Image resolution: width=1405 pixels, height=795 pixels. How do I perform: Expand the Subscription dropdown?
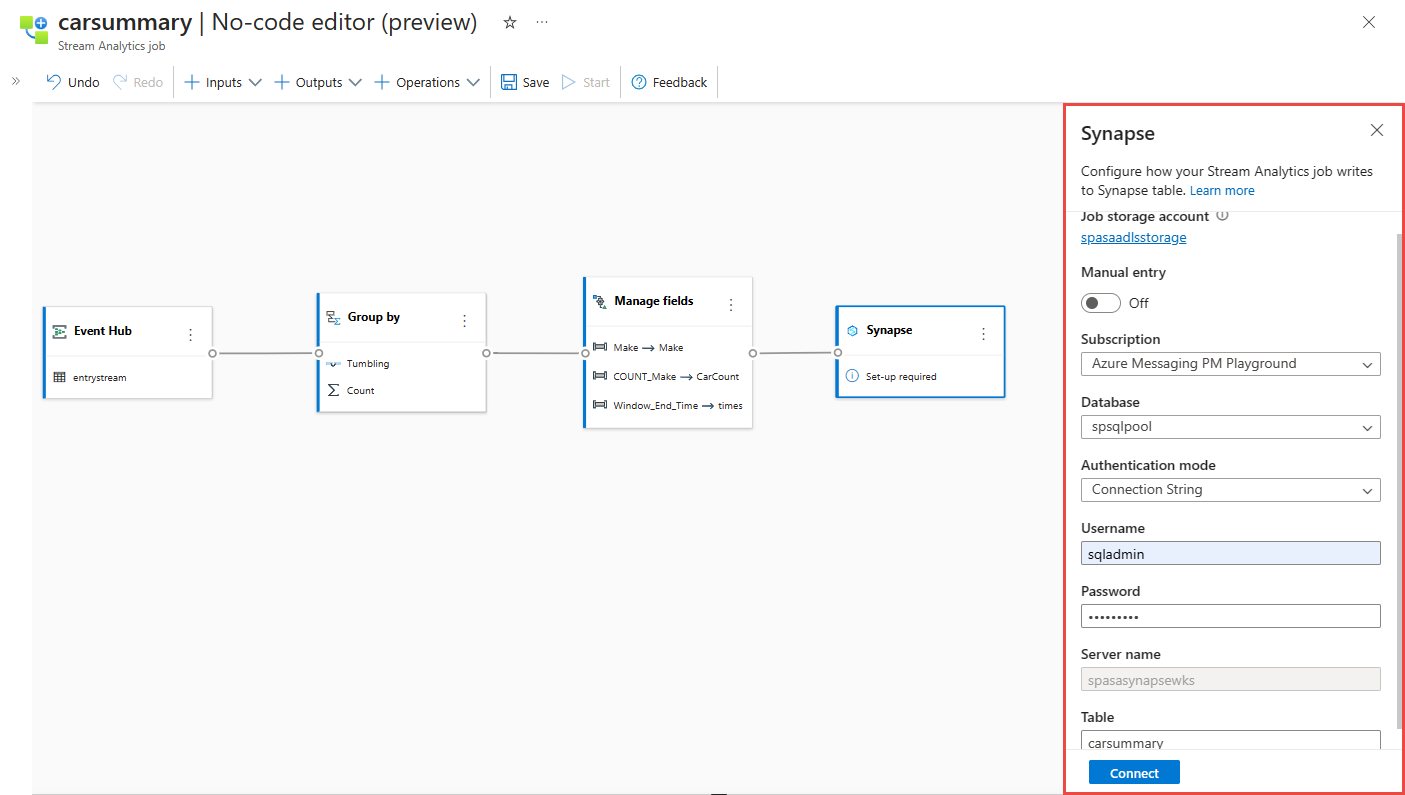1230,364
